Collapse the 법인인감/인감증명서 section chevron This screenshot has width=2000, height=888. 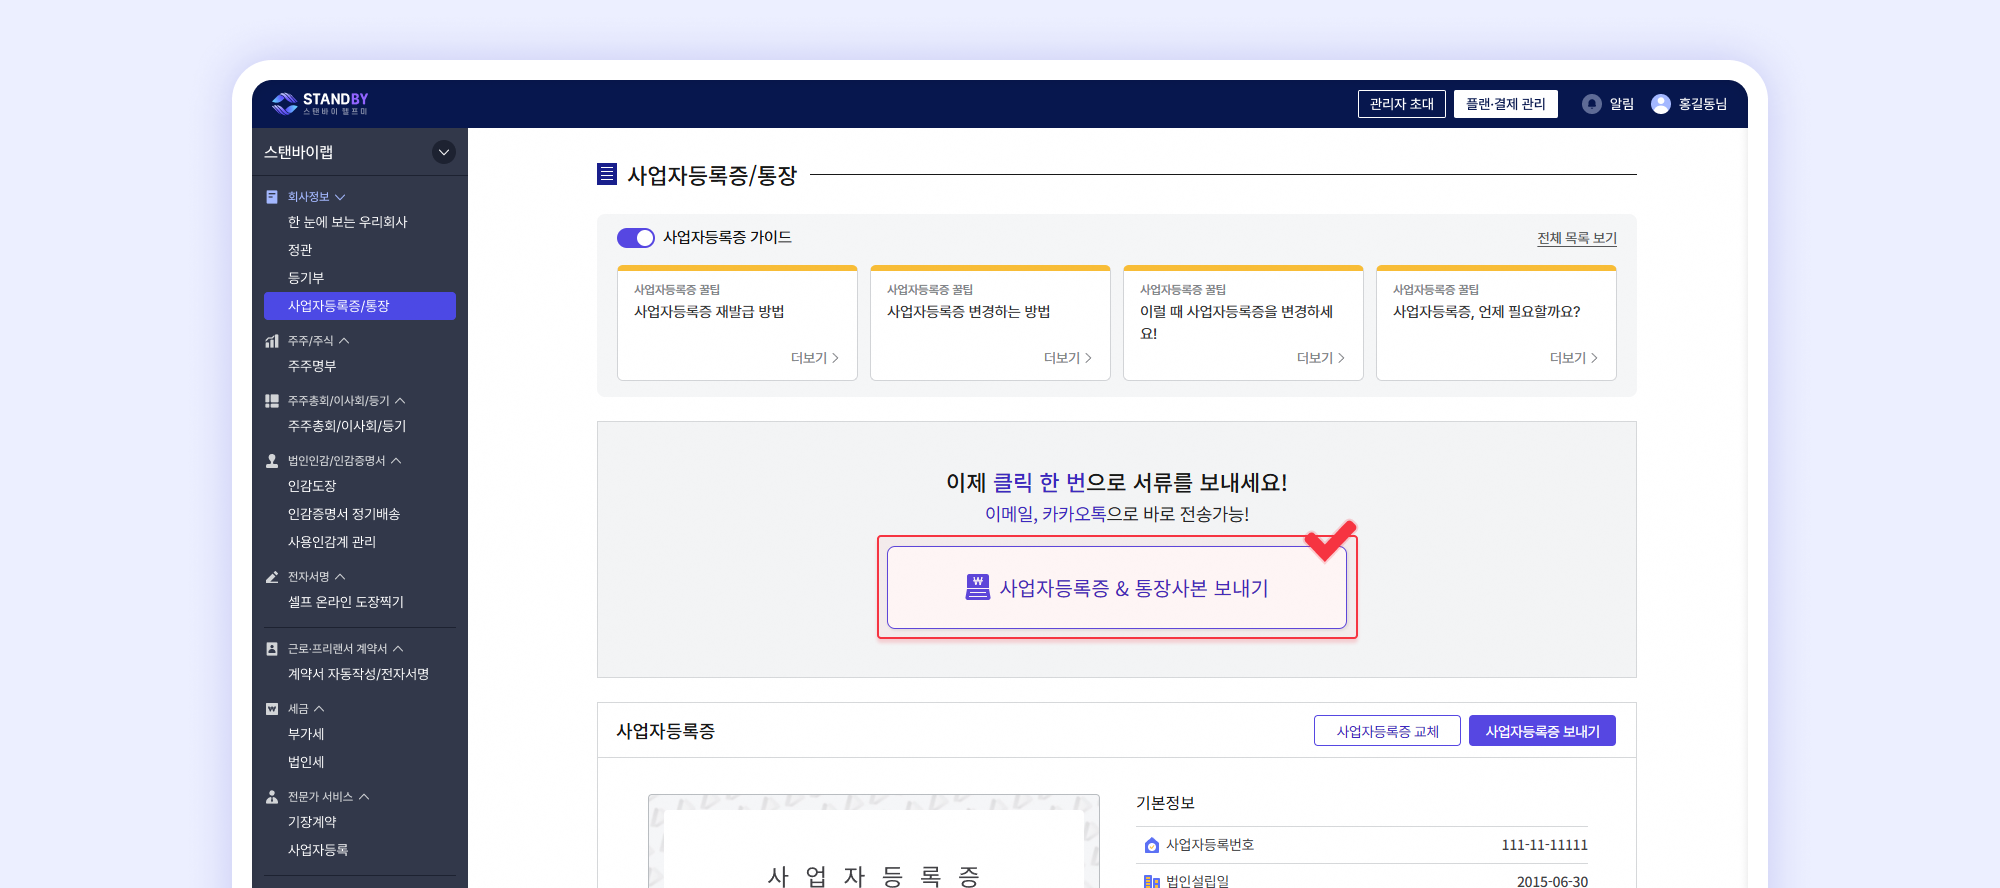pos(396,461)
